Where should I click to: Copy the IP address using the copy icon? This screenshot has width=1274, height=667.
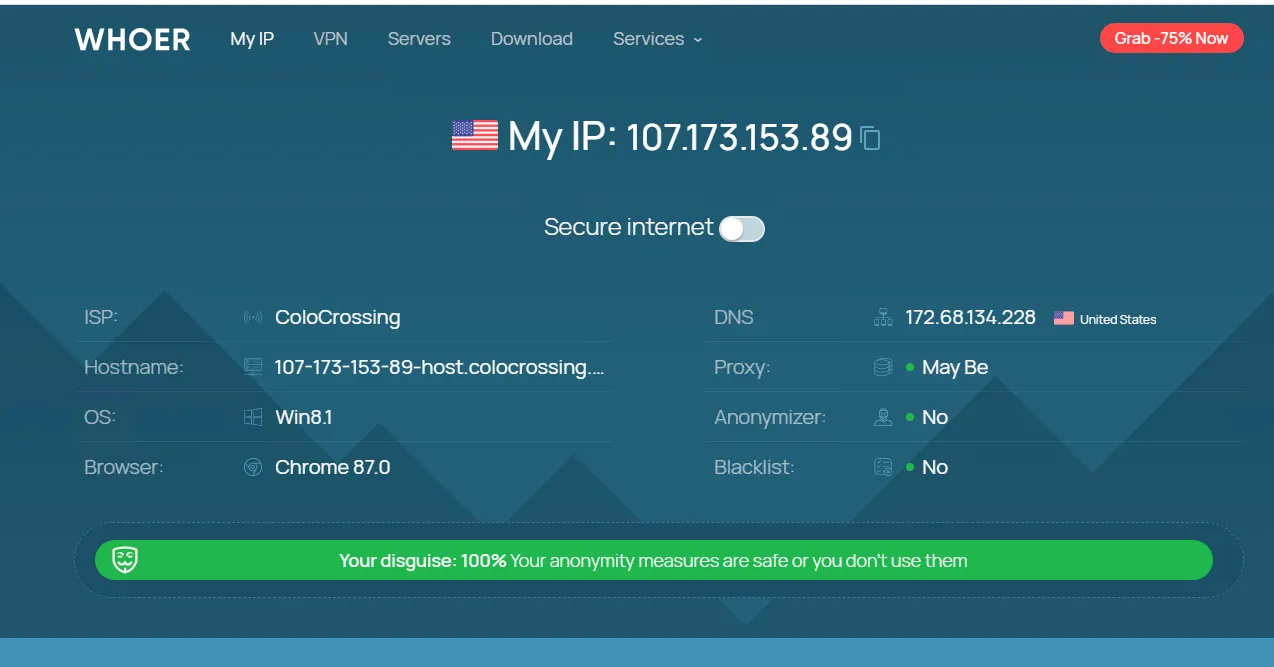tap(870, 138)
